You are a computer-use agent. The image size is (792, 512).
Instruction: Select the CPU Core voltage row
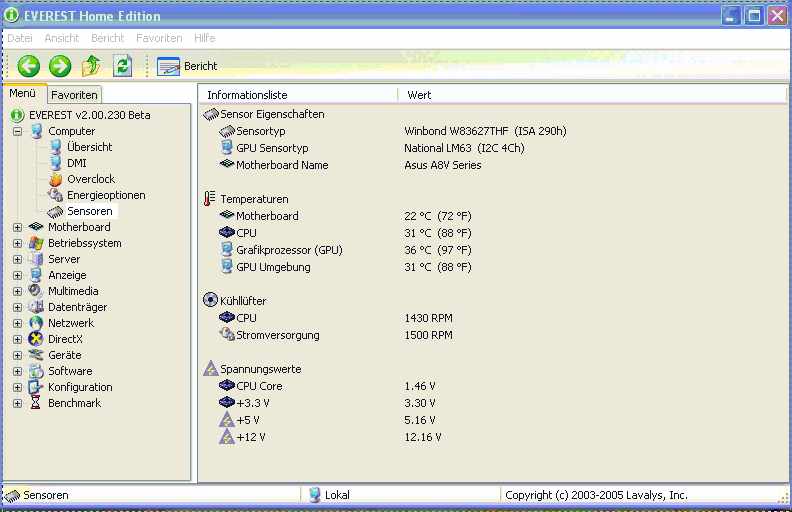pyautogui.click(x=327, y=386)
